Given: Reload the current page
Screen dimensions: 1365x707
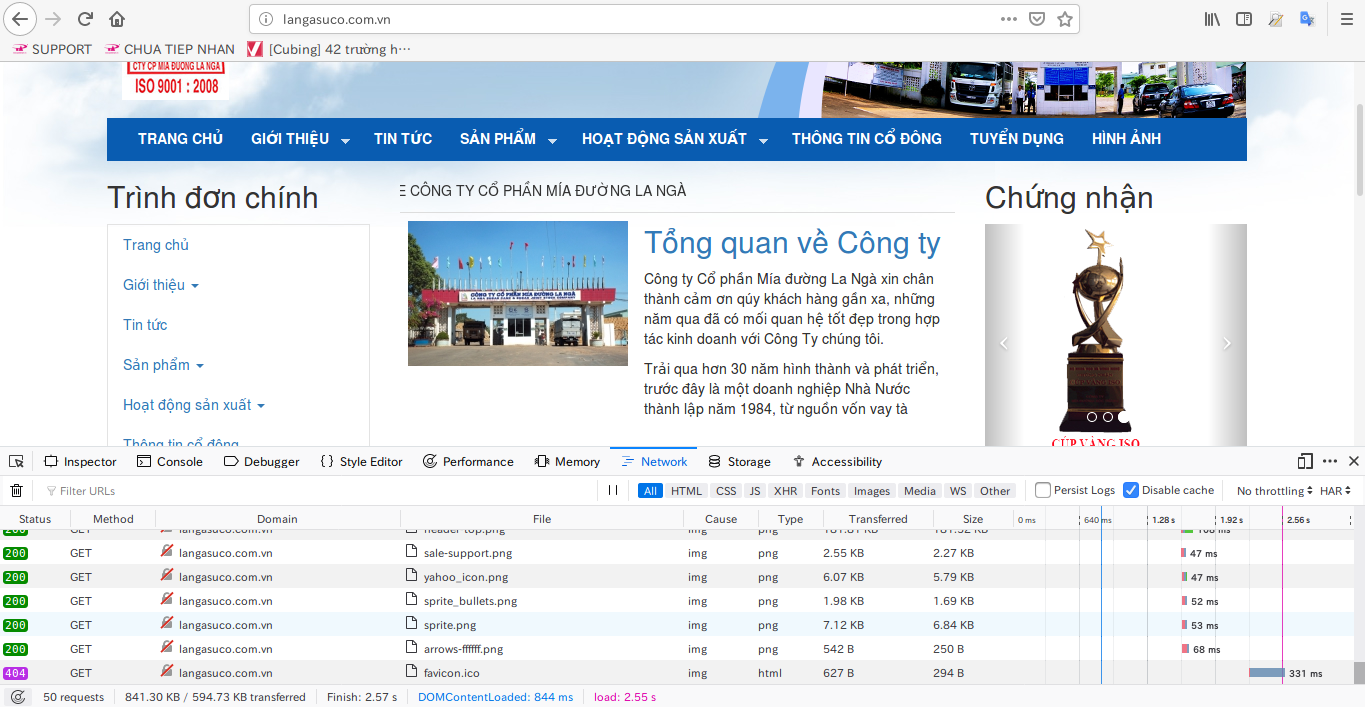Looking at the screenshot, I should point(86,18).
